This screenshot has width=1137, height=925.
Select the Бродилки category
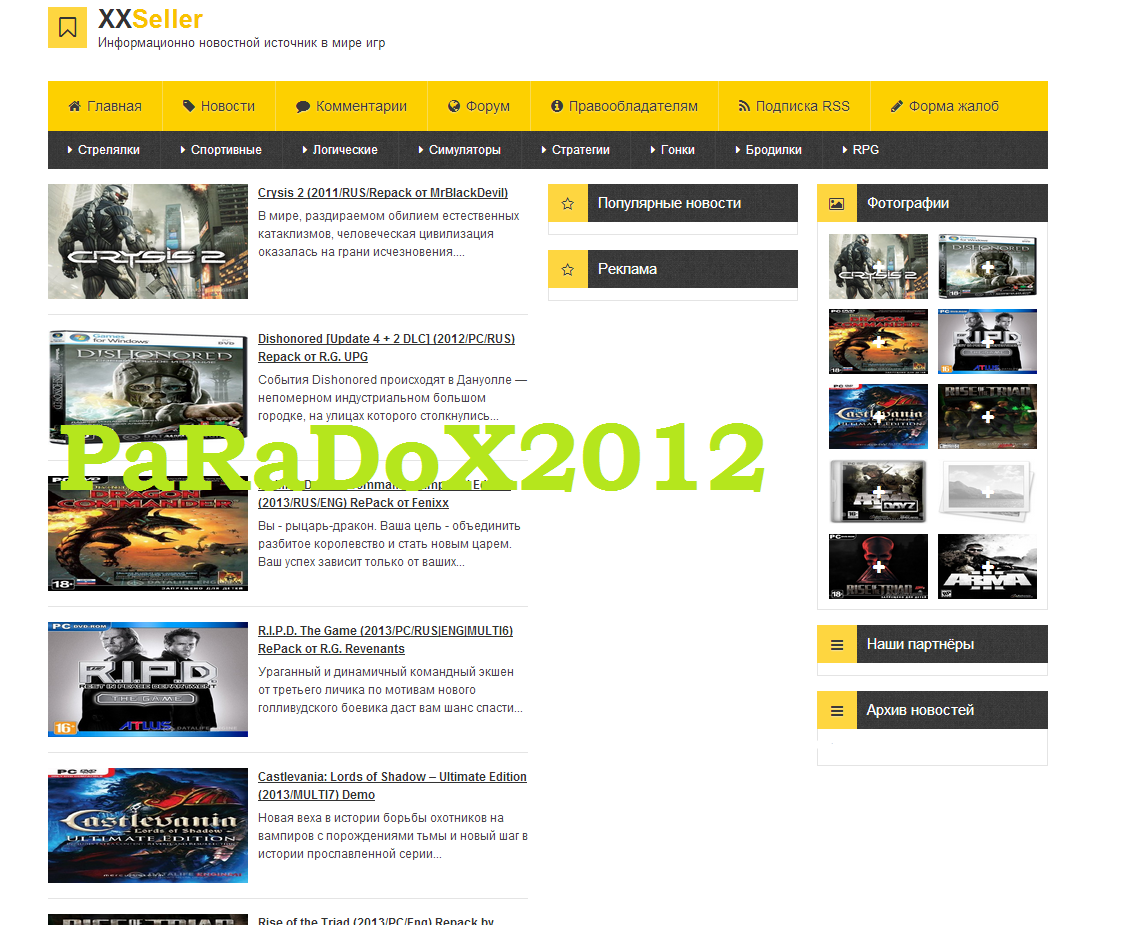click(769, 150)
